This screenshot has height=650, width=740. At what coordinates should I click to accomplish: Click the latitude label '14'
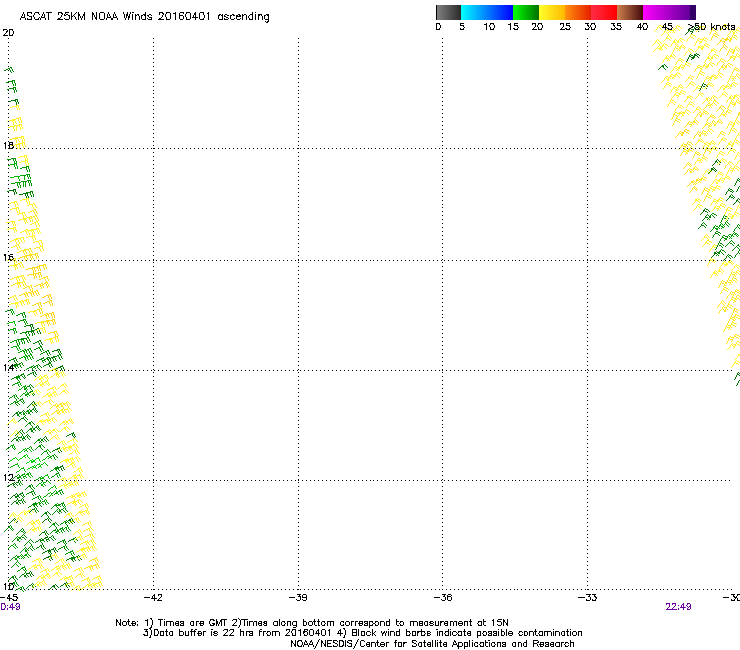8,367
